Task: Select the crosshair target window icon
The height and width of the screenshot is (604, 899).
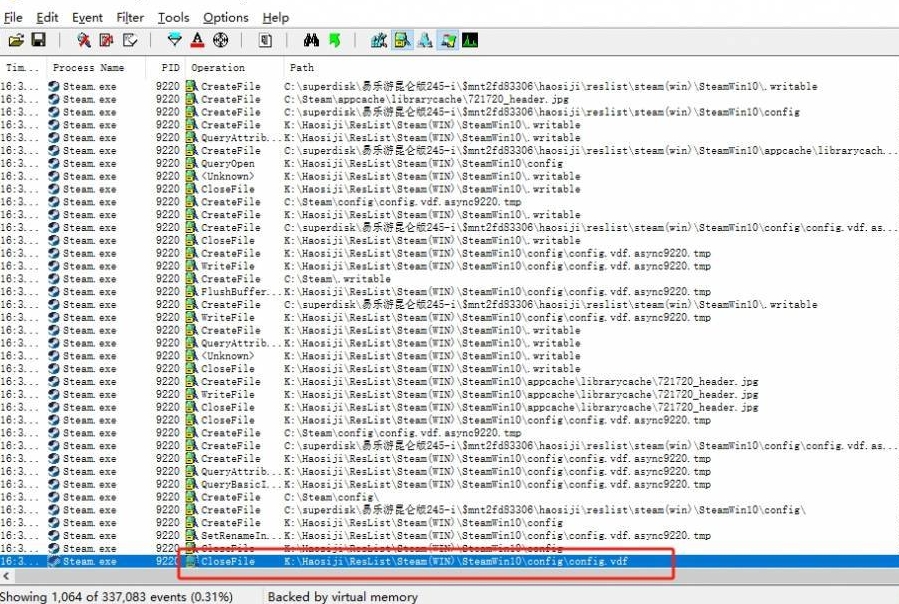Action: 220,40
